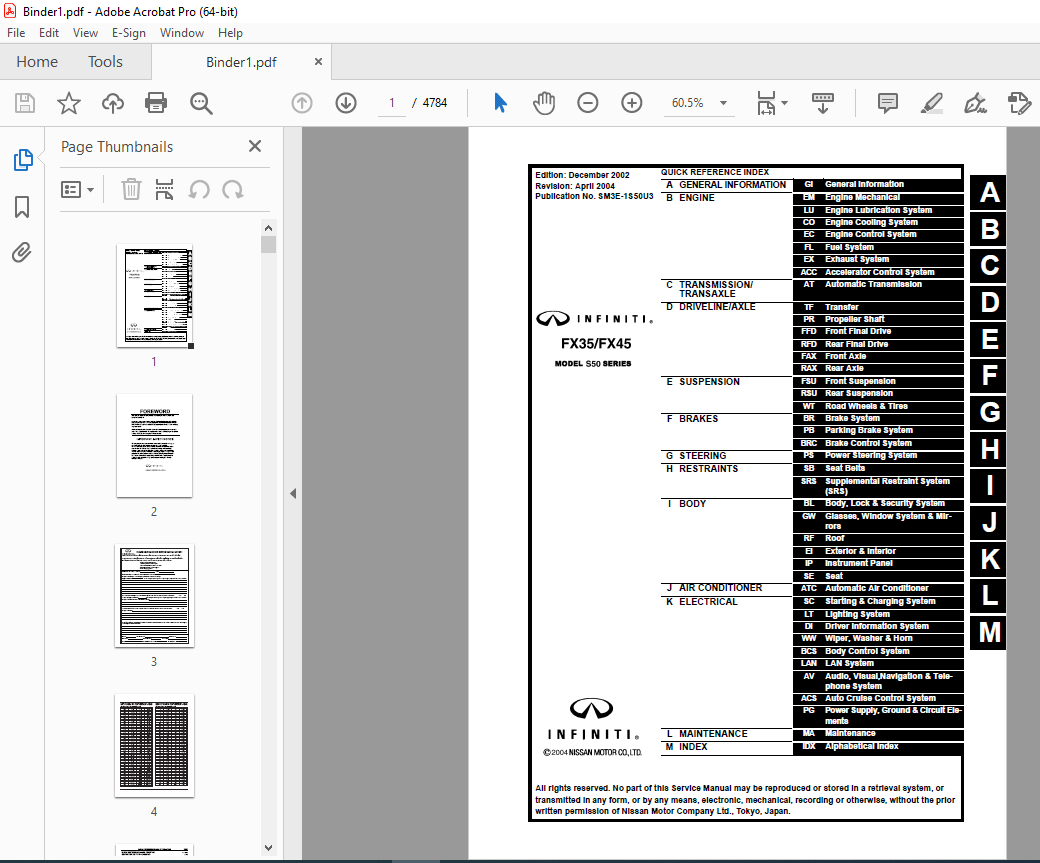1040x863 pixels.
Task: Open the File menu
Action: tap(16, 33)
